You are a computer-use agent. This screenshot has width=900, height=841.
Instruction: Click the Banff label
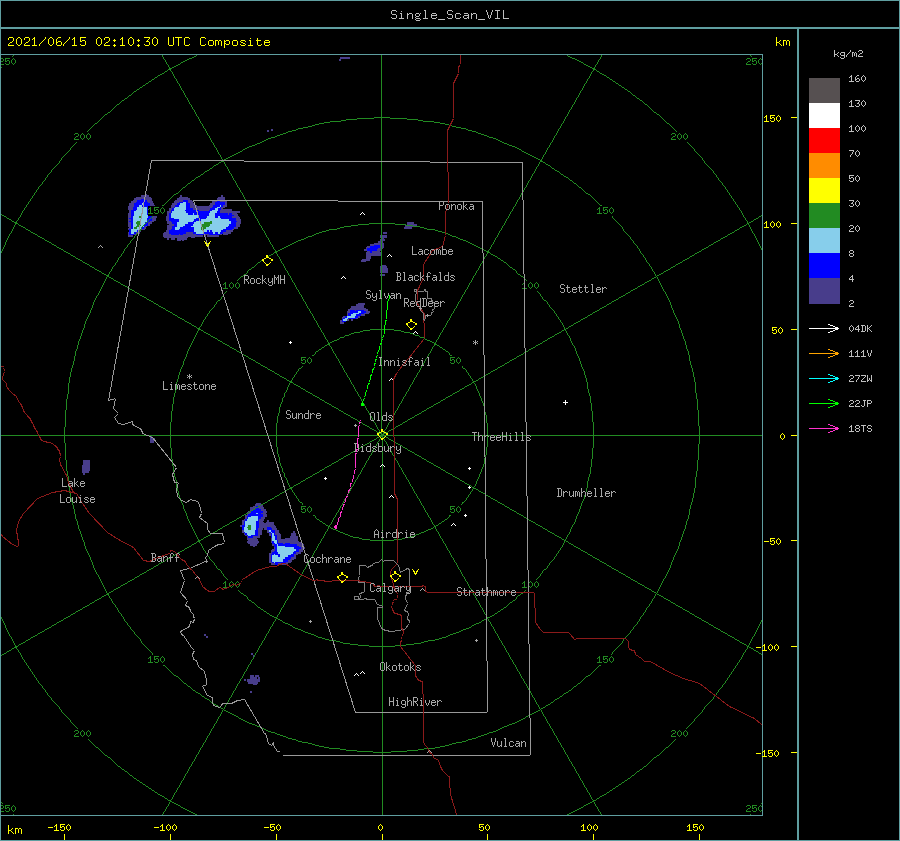pos(165,557)
